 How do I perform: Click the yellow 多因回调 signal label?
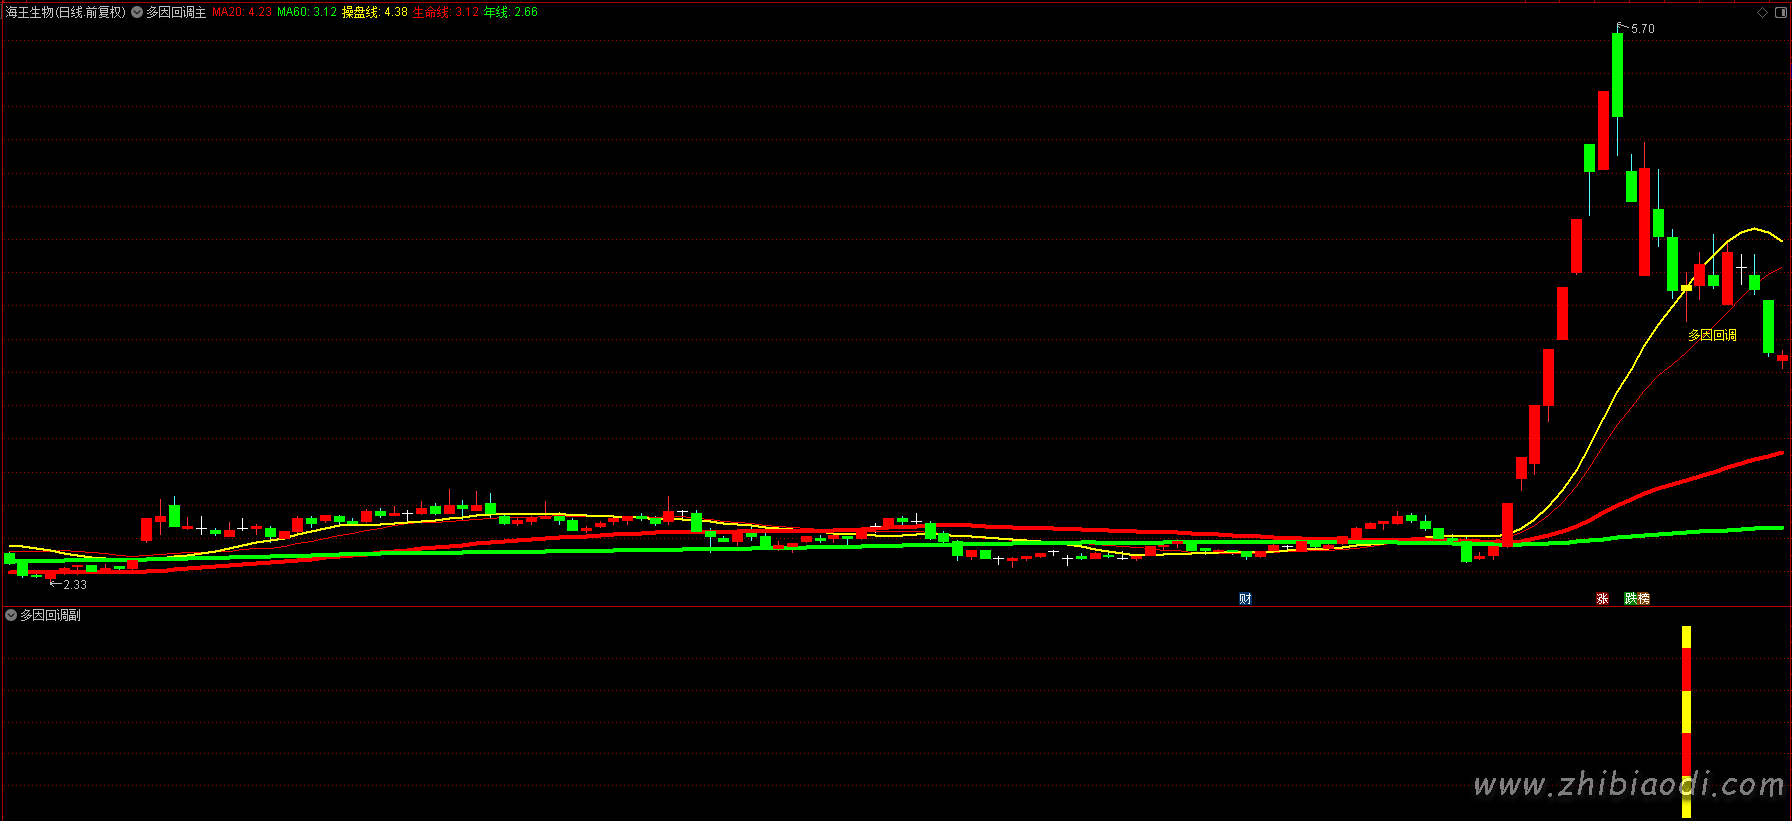pyautogui.click(x=1712, y=335)
